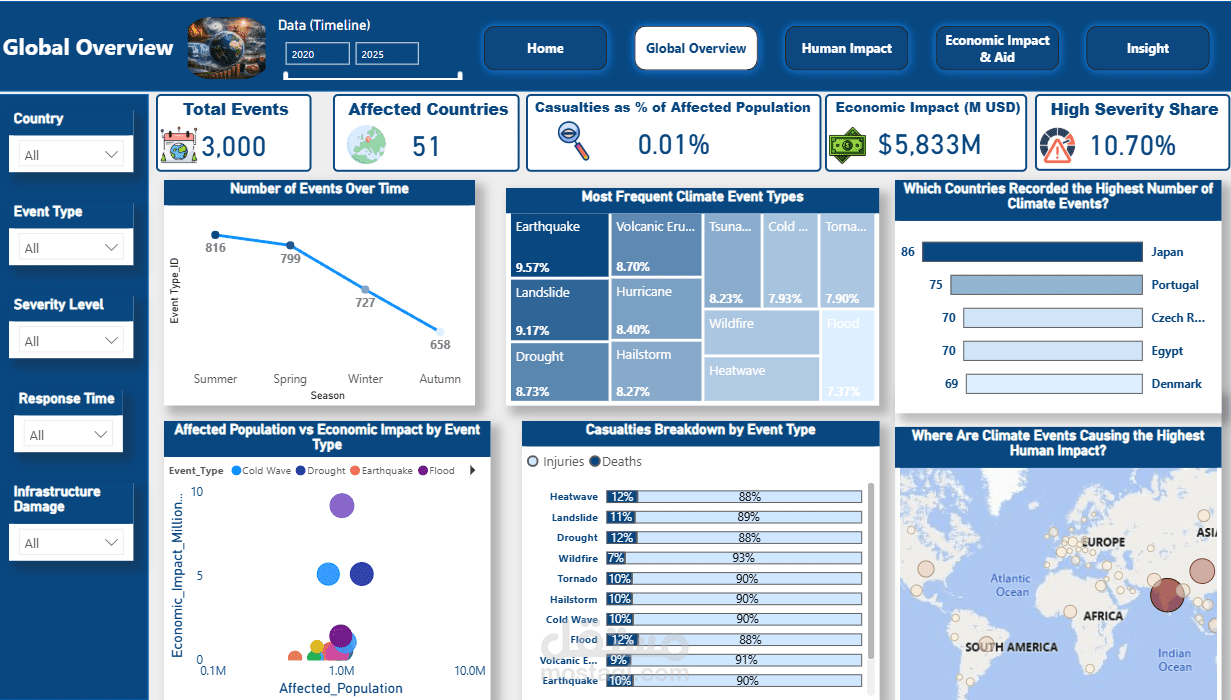
Task: Click the Czech R... country label
Action: click(x=1178, y=318)
